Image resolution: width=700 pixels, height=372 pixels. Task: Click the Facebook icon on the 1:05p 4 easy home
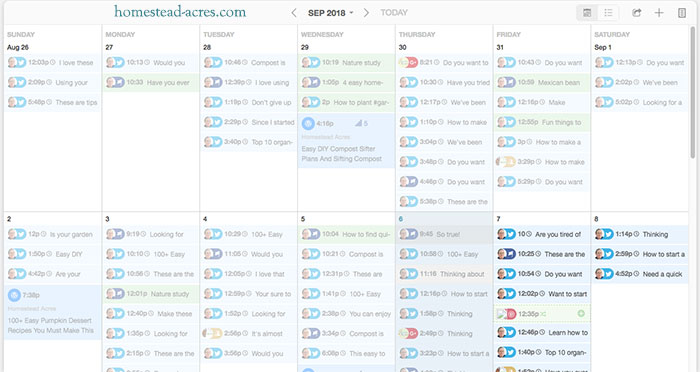tap(315, 82)
